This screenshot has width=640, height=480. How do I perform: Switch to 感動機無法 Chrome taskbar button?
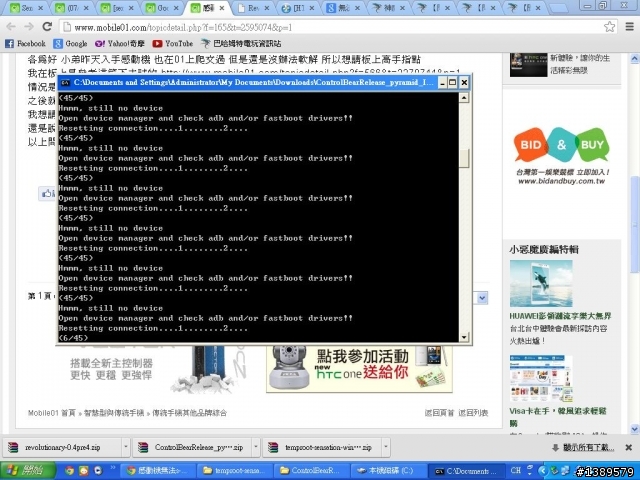pyautogui.click(x=157, y=471)
